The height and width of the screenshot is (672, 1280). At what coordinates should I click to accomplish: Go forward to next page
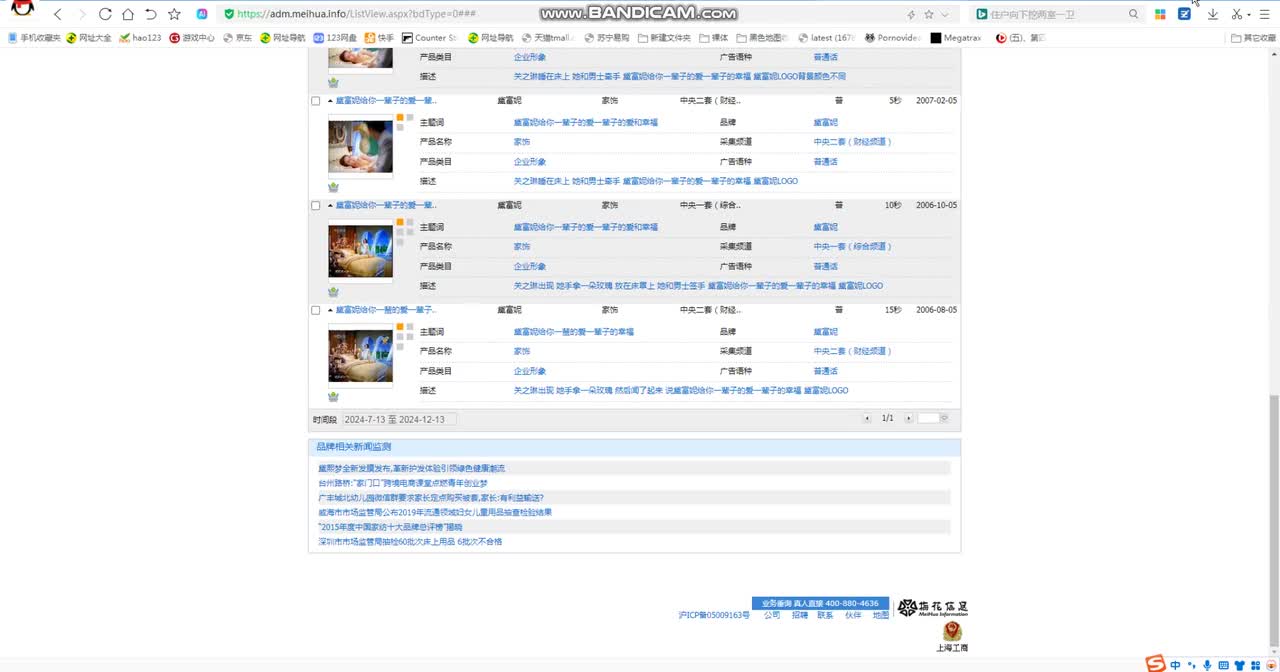82,14
